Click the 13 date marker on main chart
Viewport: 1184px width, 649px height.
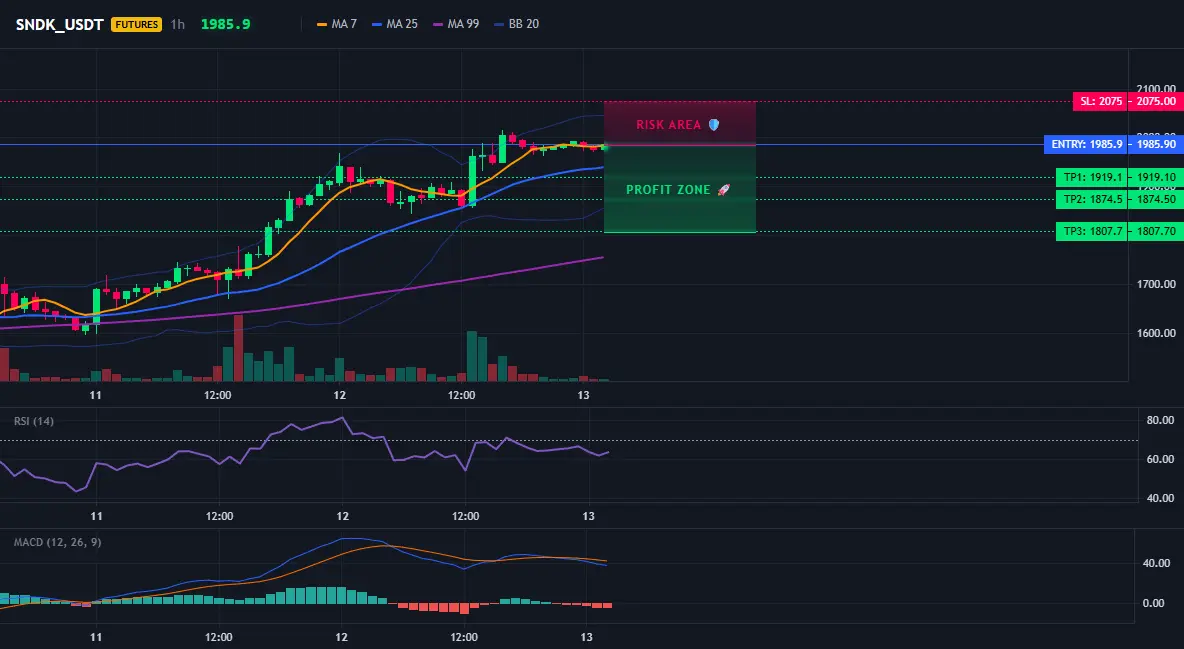583,395
